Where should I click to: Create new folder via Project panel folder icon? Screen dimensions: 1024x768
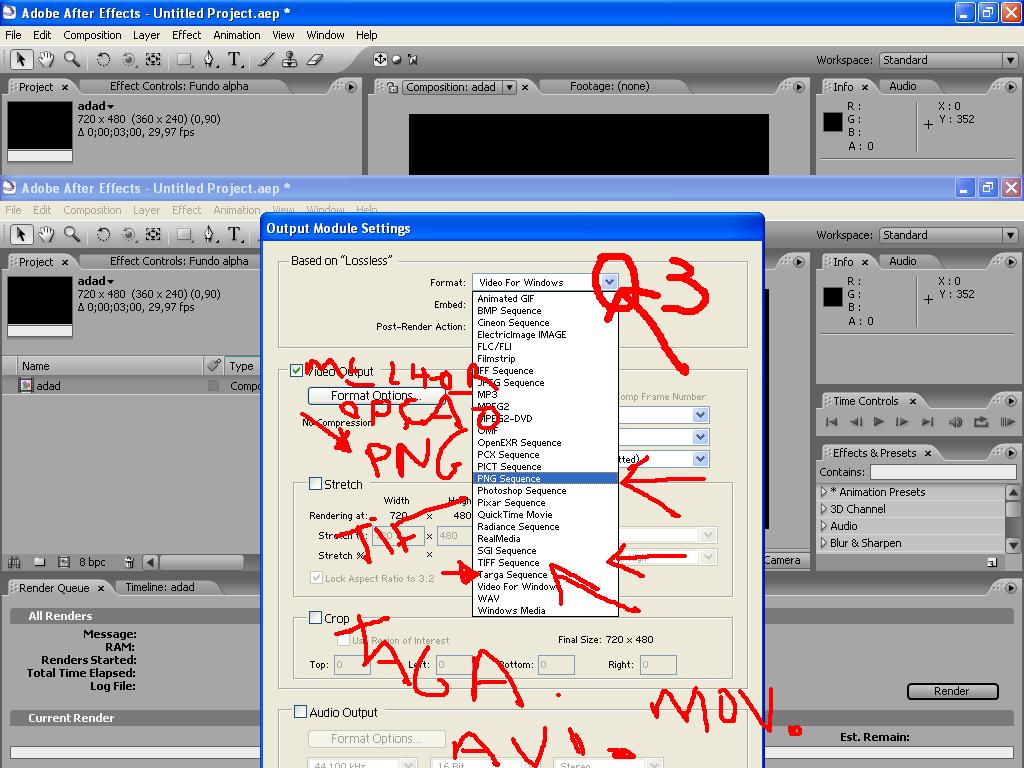(40, 562)
